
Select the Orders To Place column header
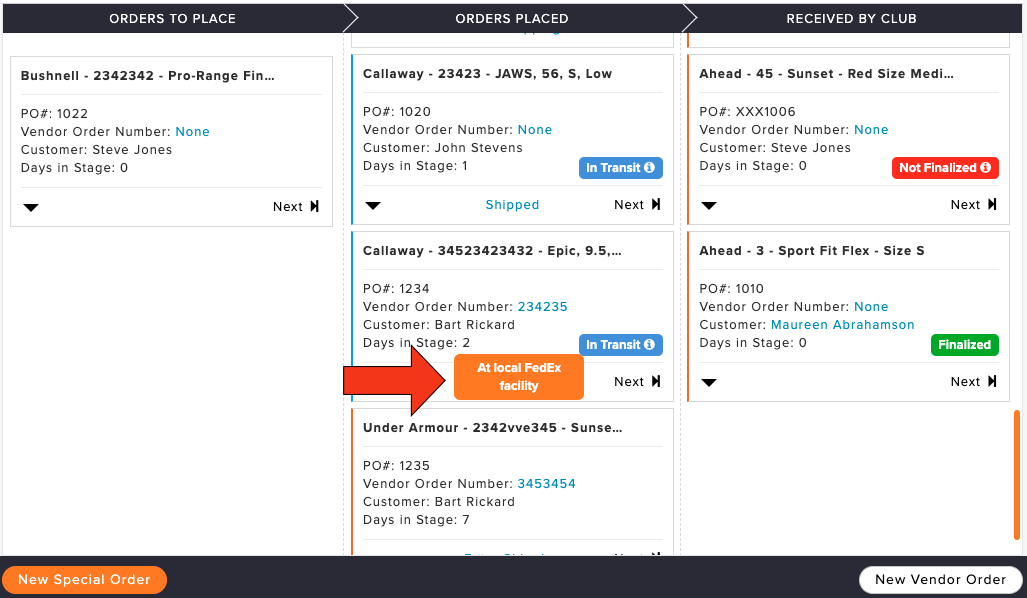coord(172,18)
